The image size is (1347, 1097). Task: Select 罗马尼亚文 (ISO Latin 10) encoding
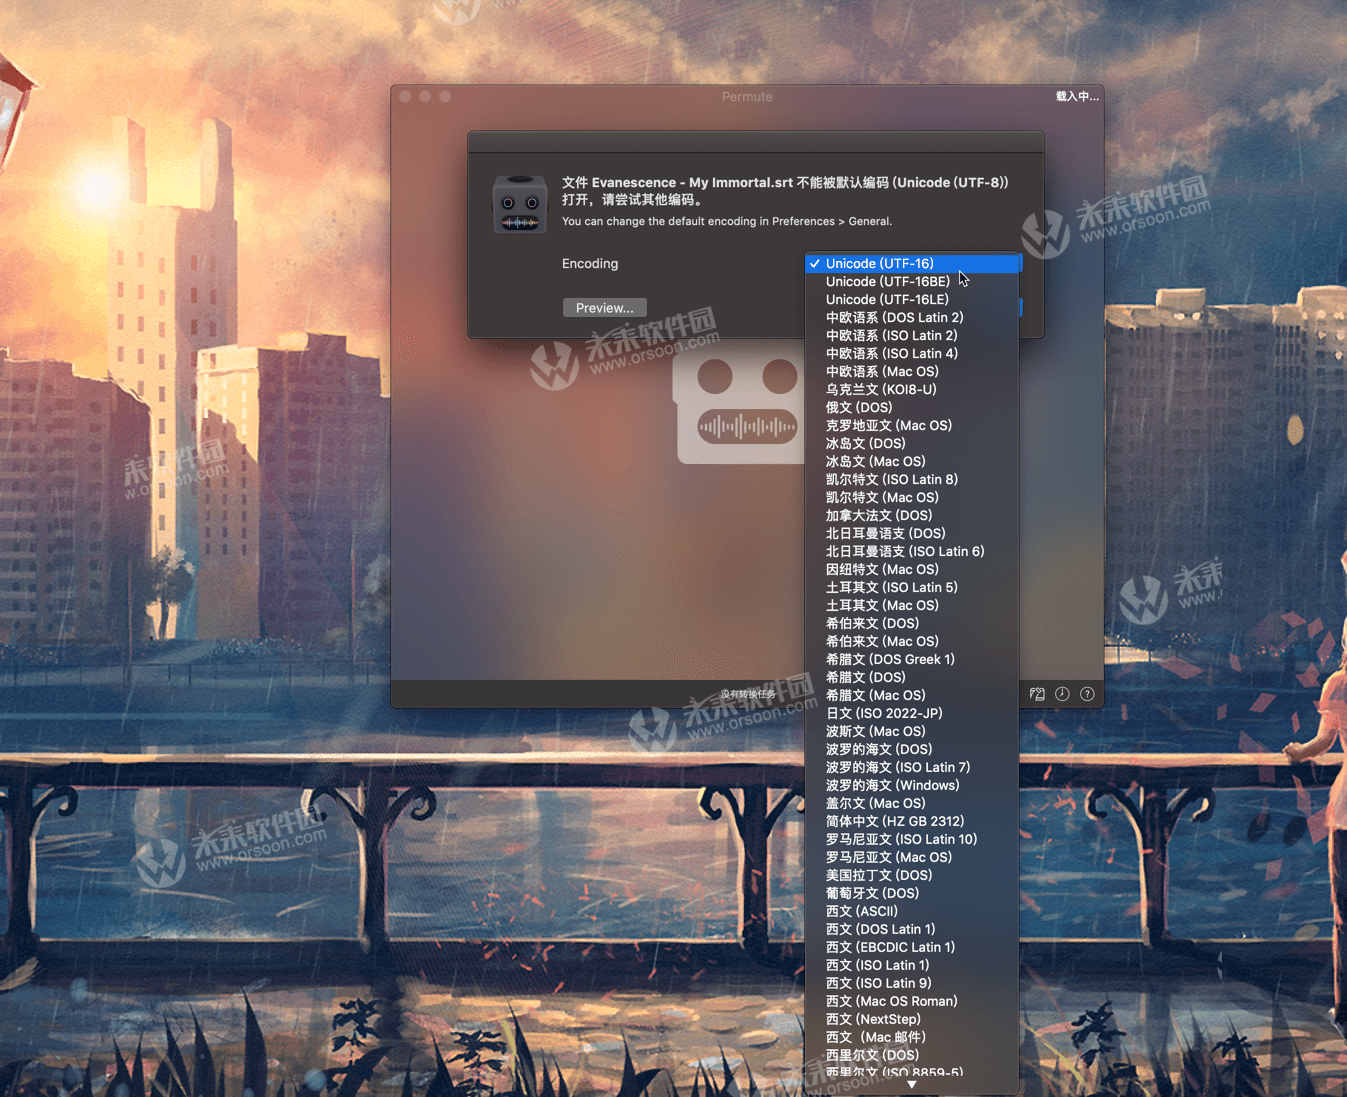point(912,840)
